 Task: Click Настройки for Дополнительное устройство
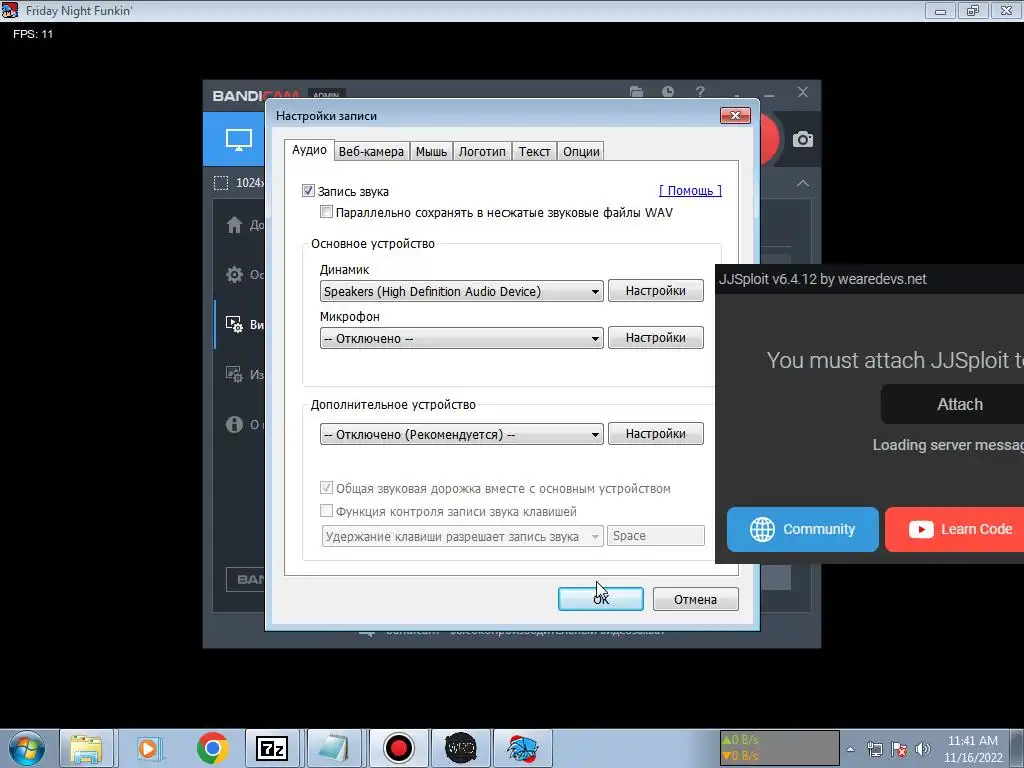[656, 434]
